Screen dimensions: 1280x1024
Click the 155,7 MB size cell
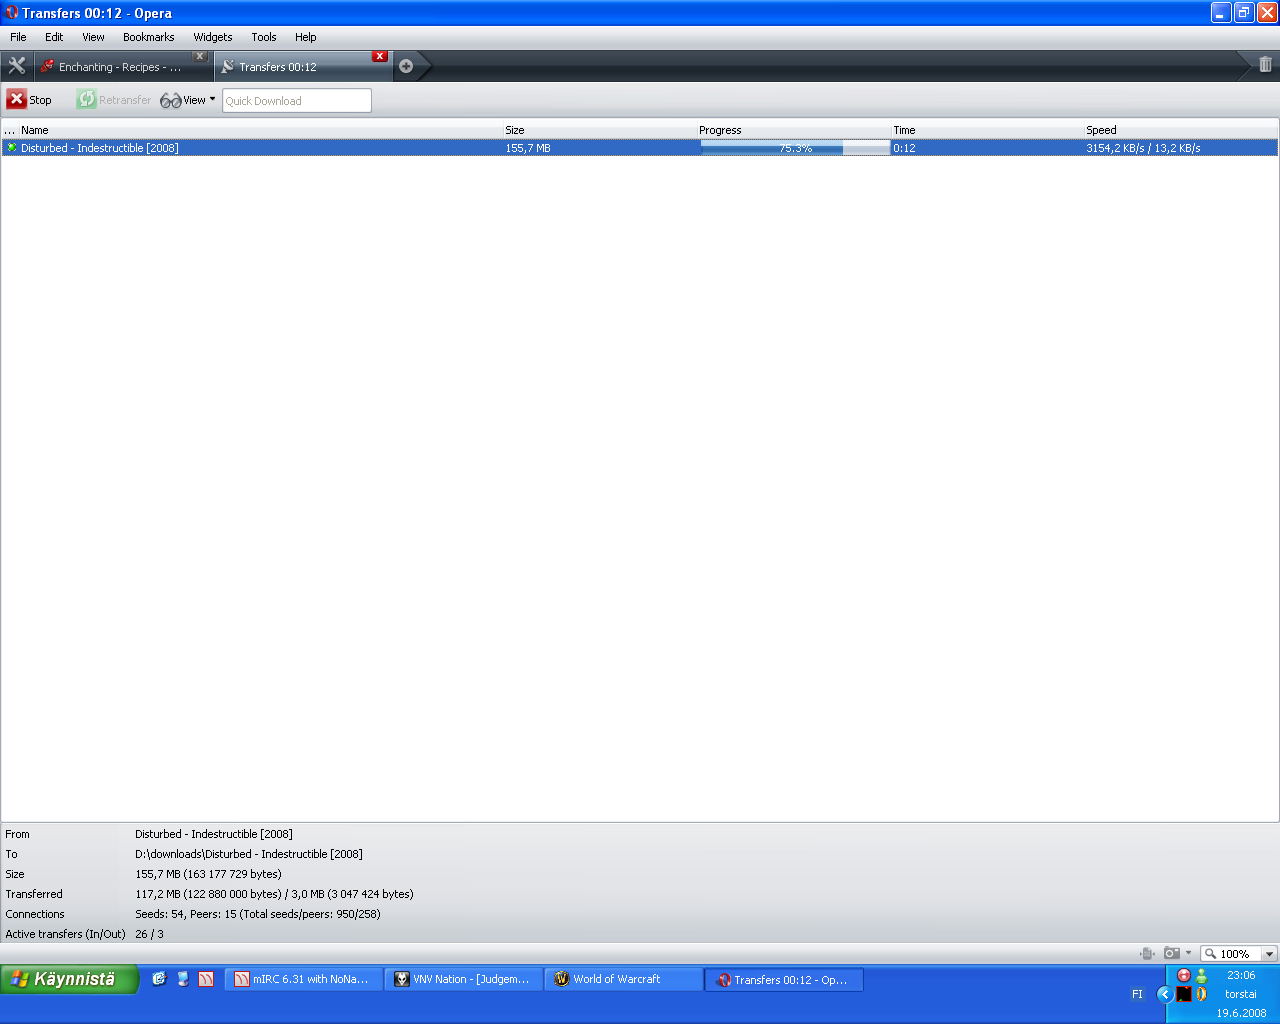[x=528, y=148]
